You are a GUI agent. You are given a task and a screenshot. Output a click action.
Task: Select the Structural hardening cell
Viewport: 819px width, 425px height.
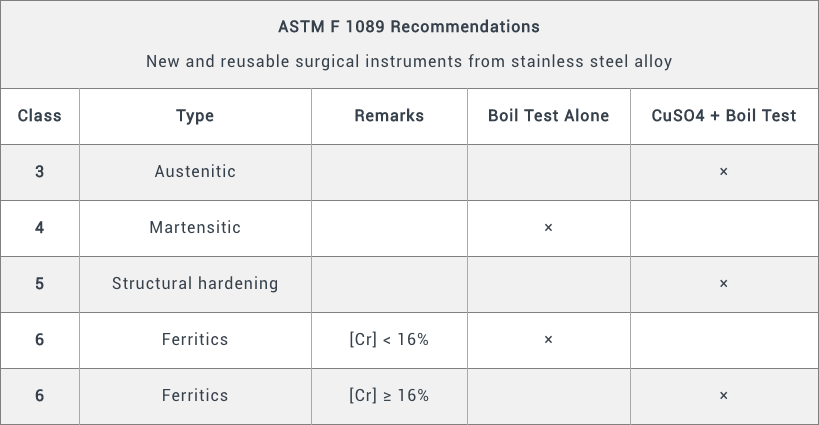195,284
